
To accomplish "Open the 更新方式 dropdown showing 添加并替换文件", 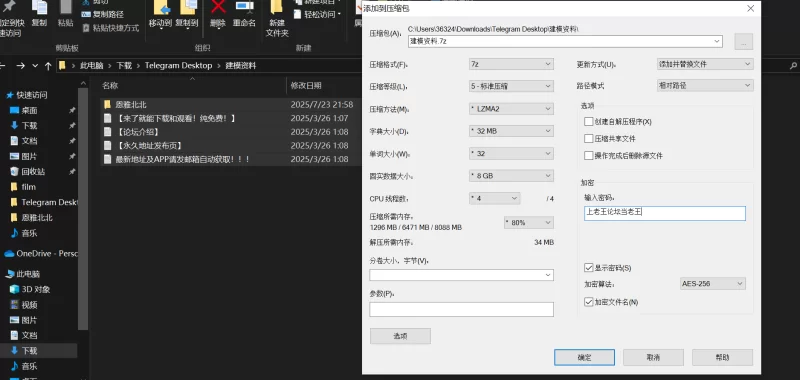I will click(x=705, y=64).
